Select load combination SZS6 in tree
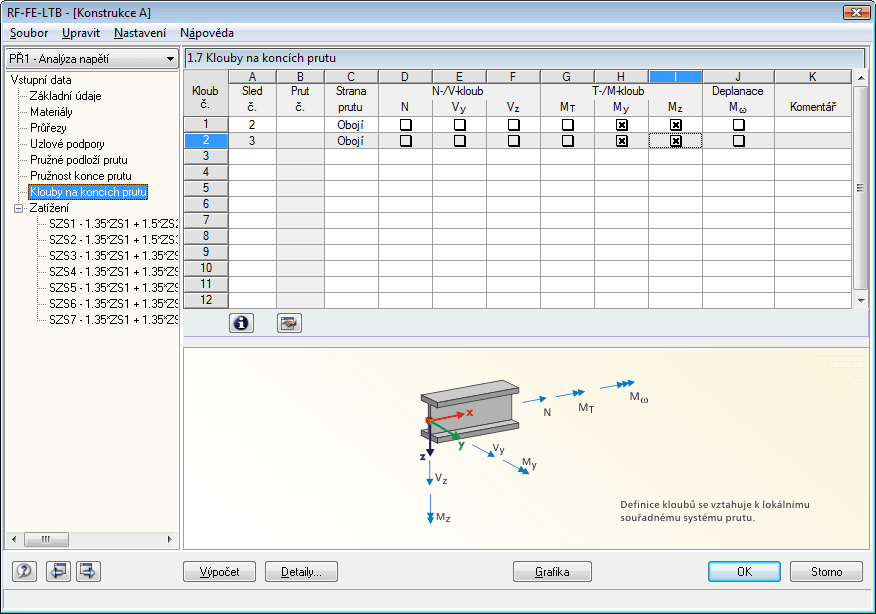 click(x=113, y=304)
